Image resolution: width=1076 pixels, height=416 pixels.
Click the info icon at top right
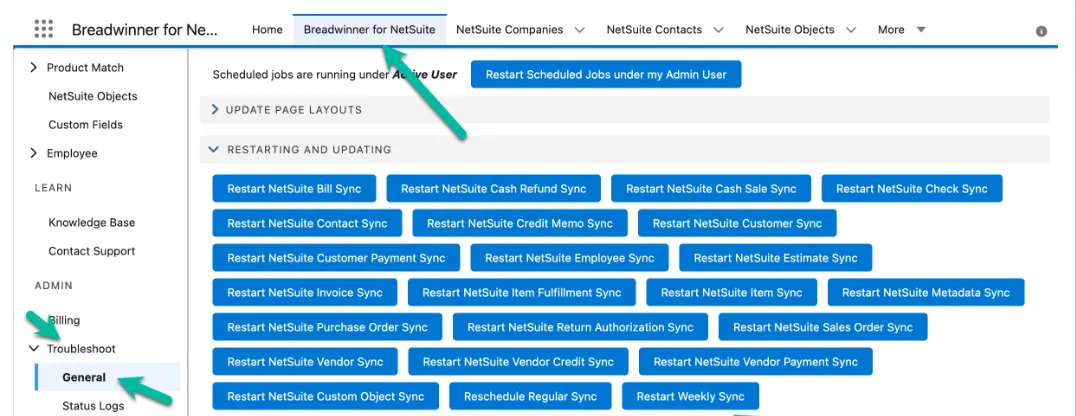(1041, 31)
